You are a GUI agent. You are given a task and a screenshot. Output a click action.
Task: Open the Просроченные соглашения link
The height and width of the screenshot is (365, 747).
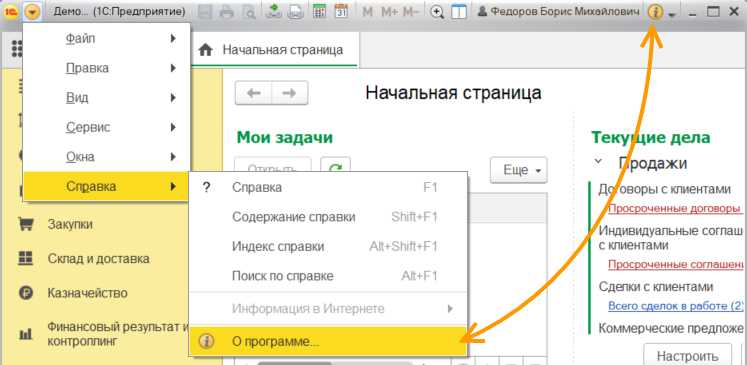click(677, 264)
